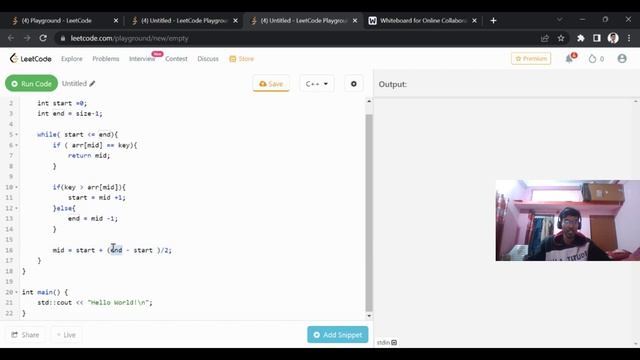
Task: Go back in browser history
Action: click(11, 38)
